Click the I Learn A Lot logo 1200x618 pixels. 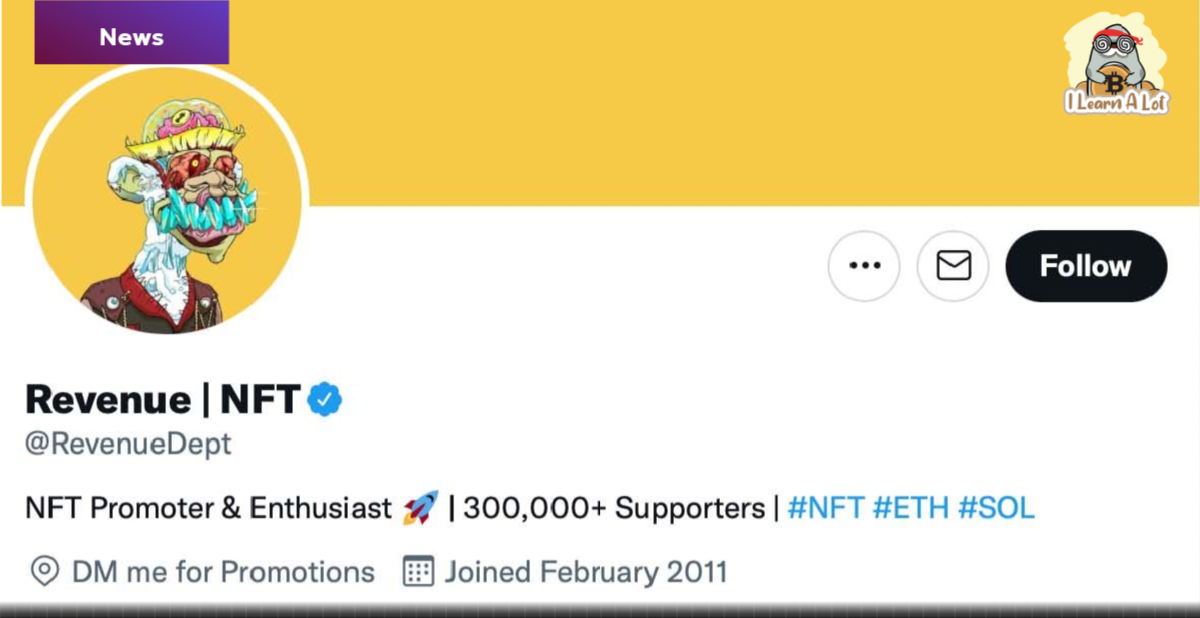[x=1115, y=64]
